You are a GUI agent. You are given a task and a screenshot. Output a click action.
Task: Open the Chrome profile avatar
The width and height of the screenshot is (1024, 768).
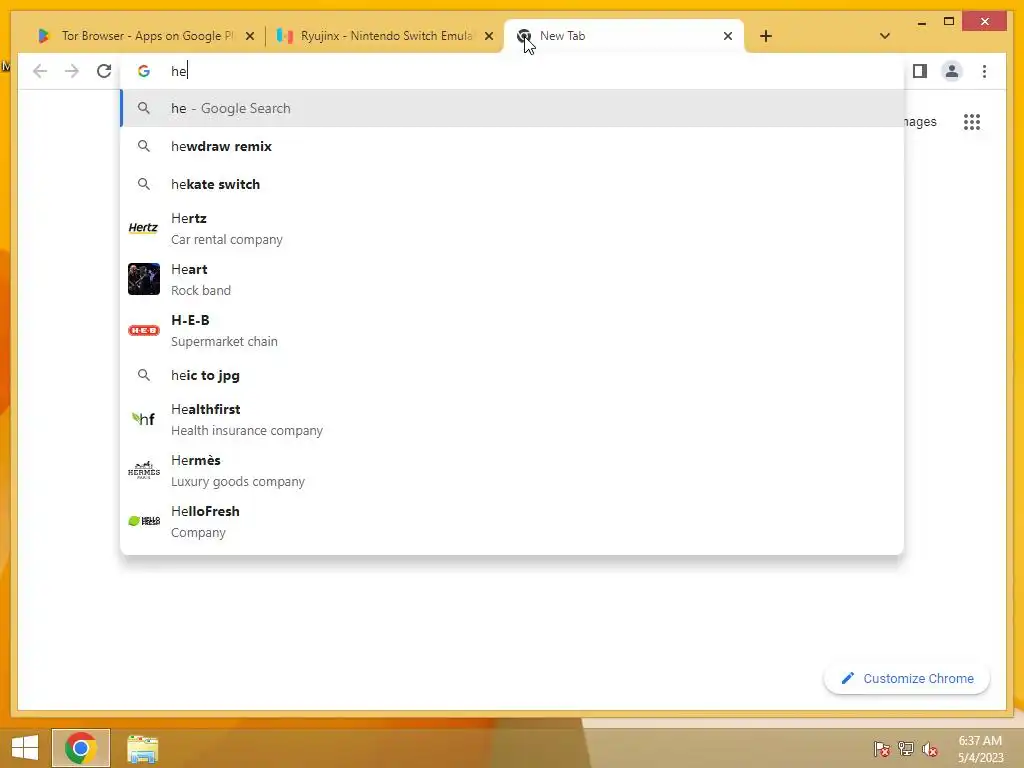952,71
